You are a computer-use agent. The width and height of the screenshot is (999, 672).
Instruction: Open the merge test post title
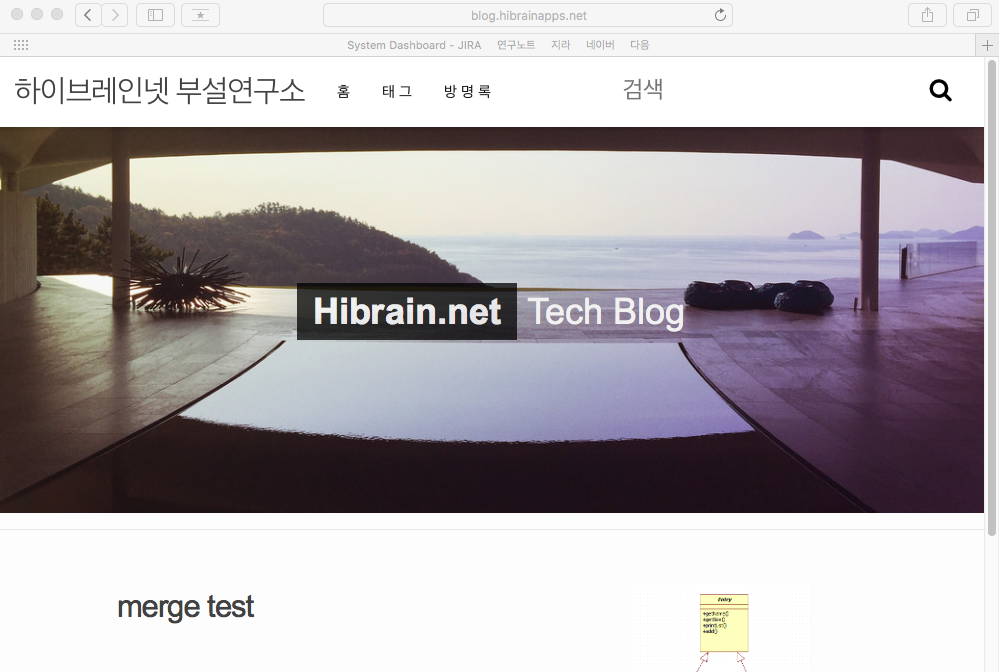coord(185,607)
